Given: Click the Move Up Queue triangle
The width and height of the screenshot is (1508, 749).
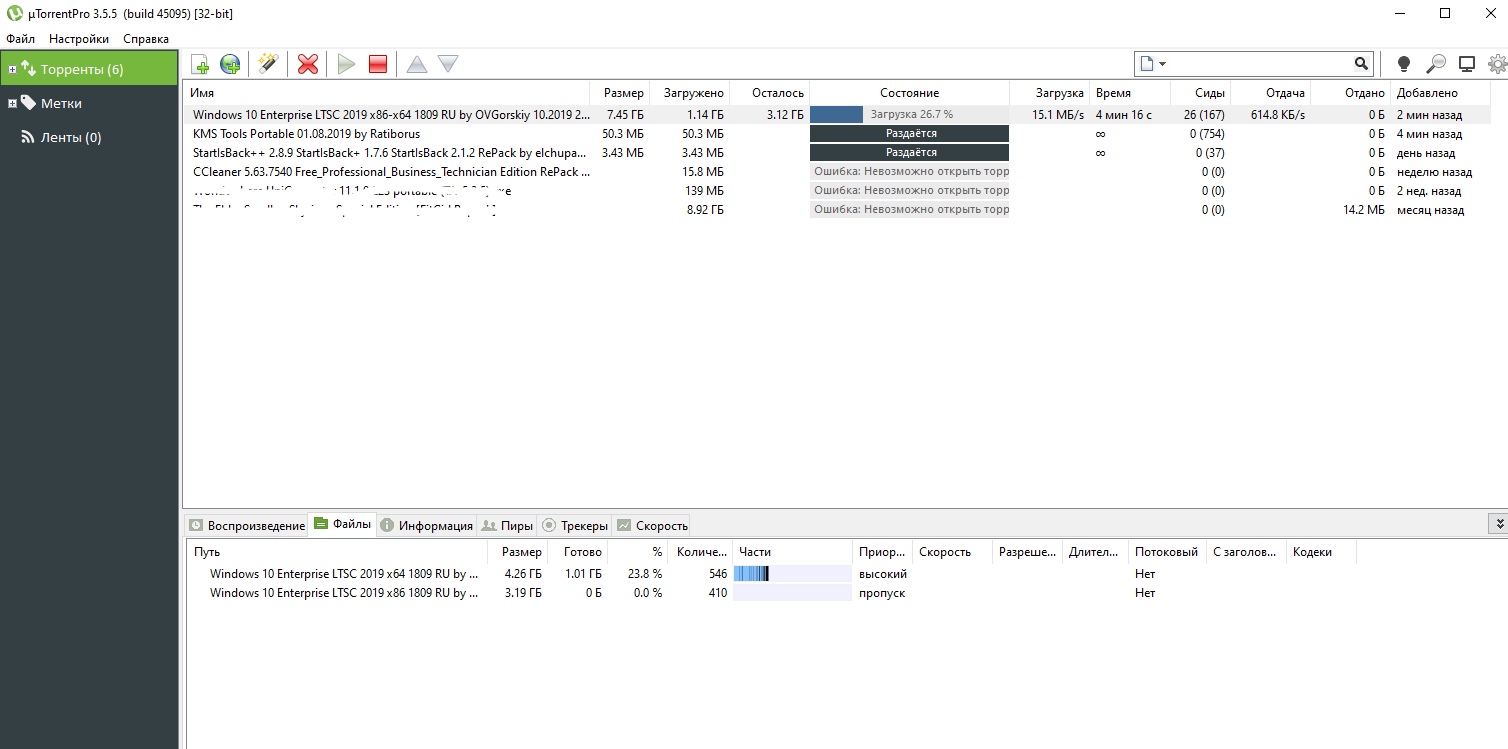Looking at the screenshot, I should pyautogui.click(x=417, y=64).
